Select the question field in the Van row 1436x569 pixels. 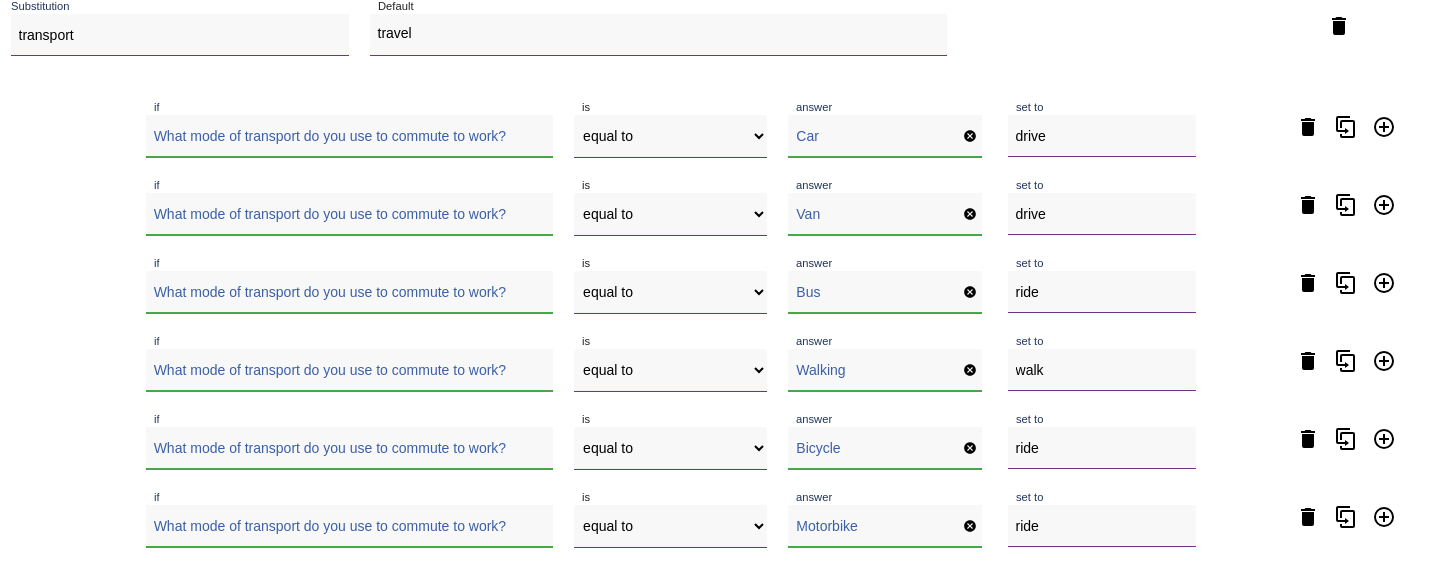pyautogui.click(x=349, y=214)
